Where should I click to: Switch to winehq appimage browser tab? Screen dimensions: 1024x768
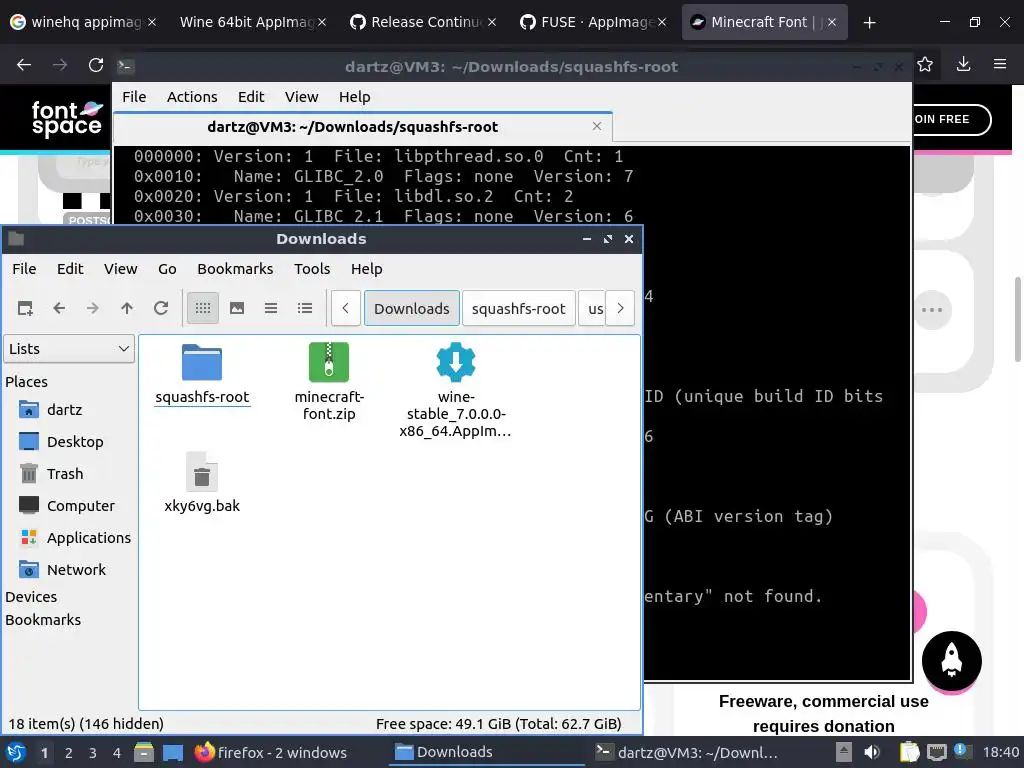pyautogui.click(x=84, y=22)
